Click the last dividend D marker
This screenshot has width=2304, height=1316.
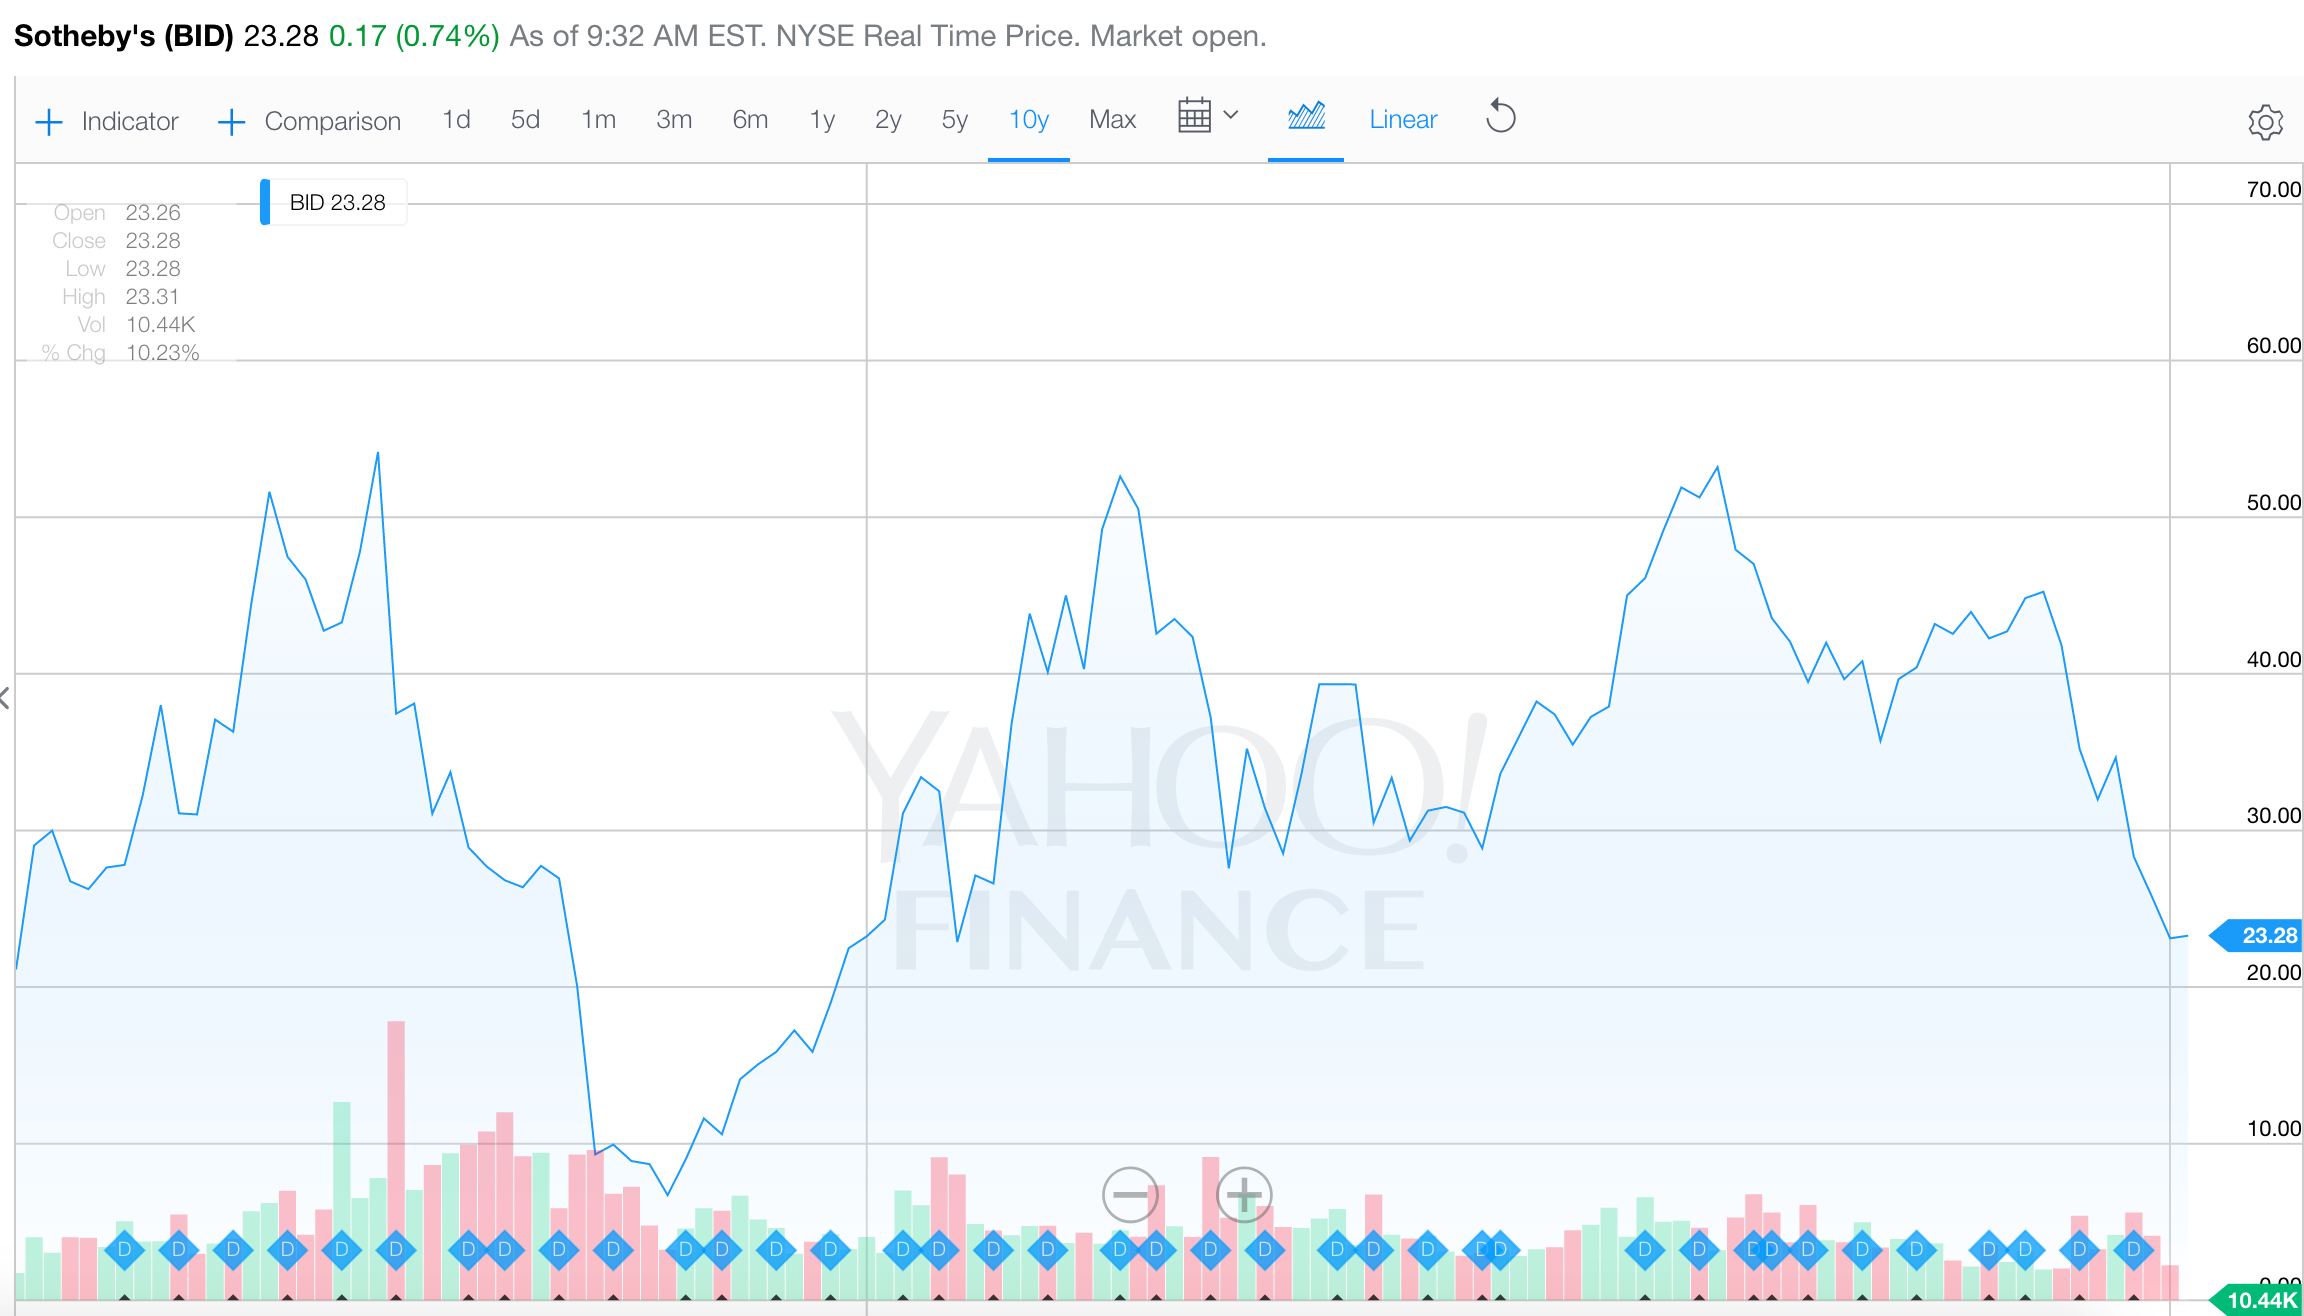point(2133,1249)
